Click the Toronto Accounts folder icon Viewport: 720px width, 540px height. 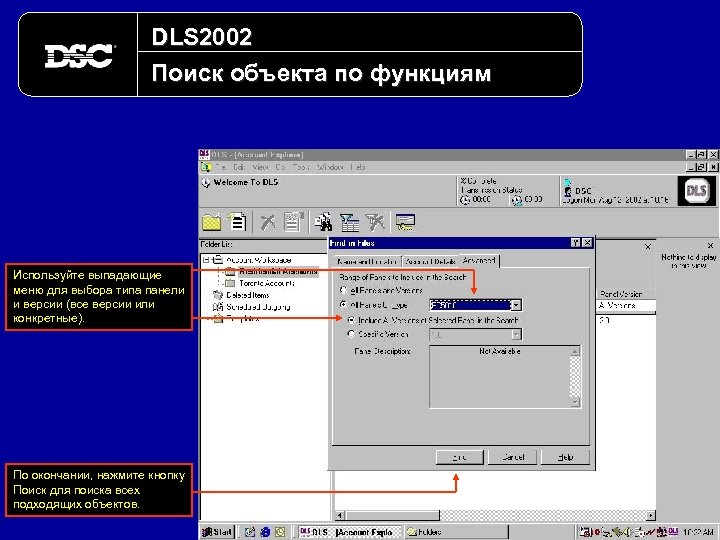pos(230,283)
